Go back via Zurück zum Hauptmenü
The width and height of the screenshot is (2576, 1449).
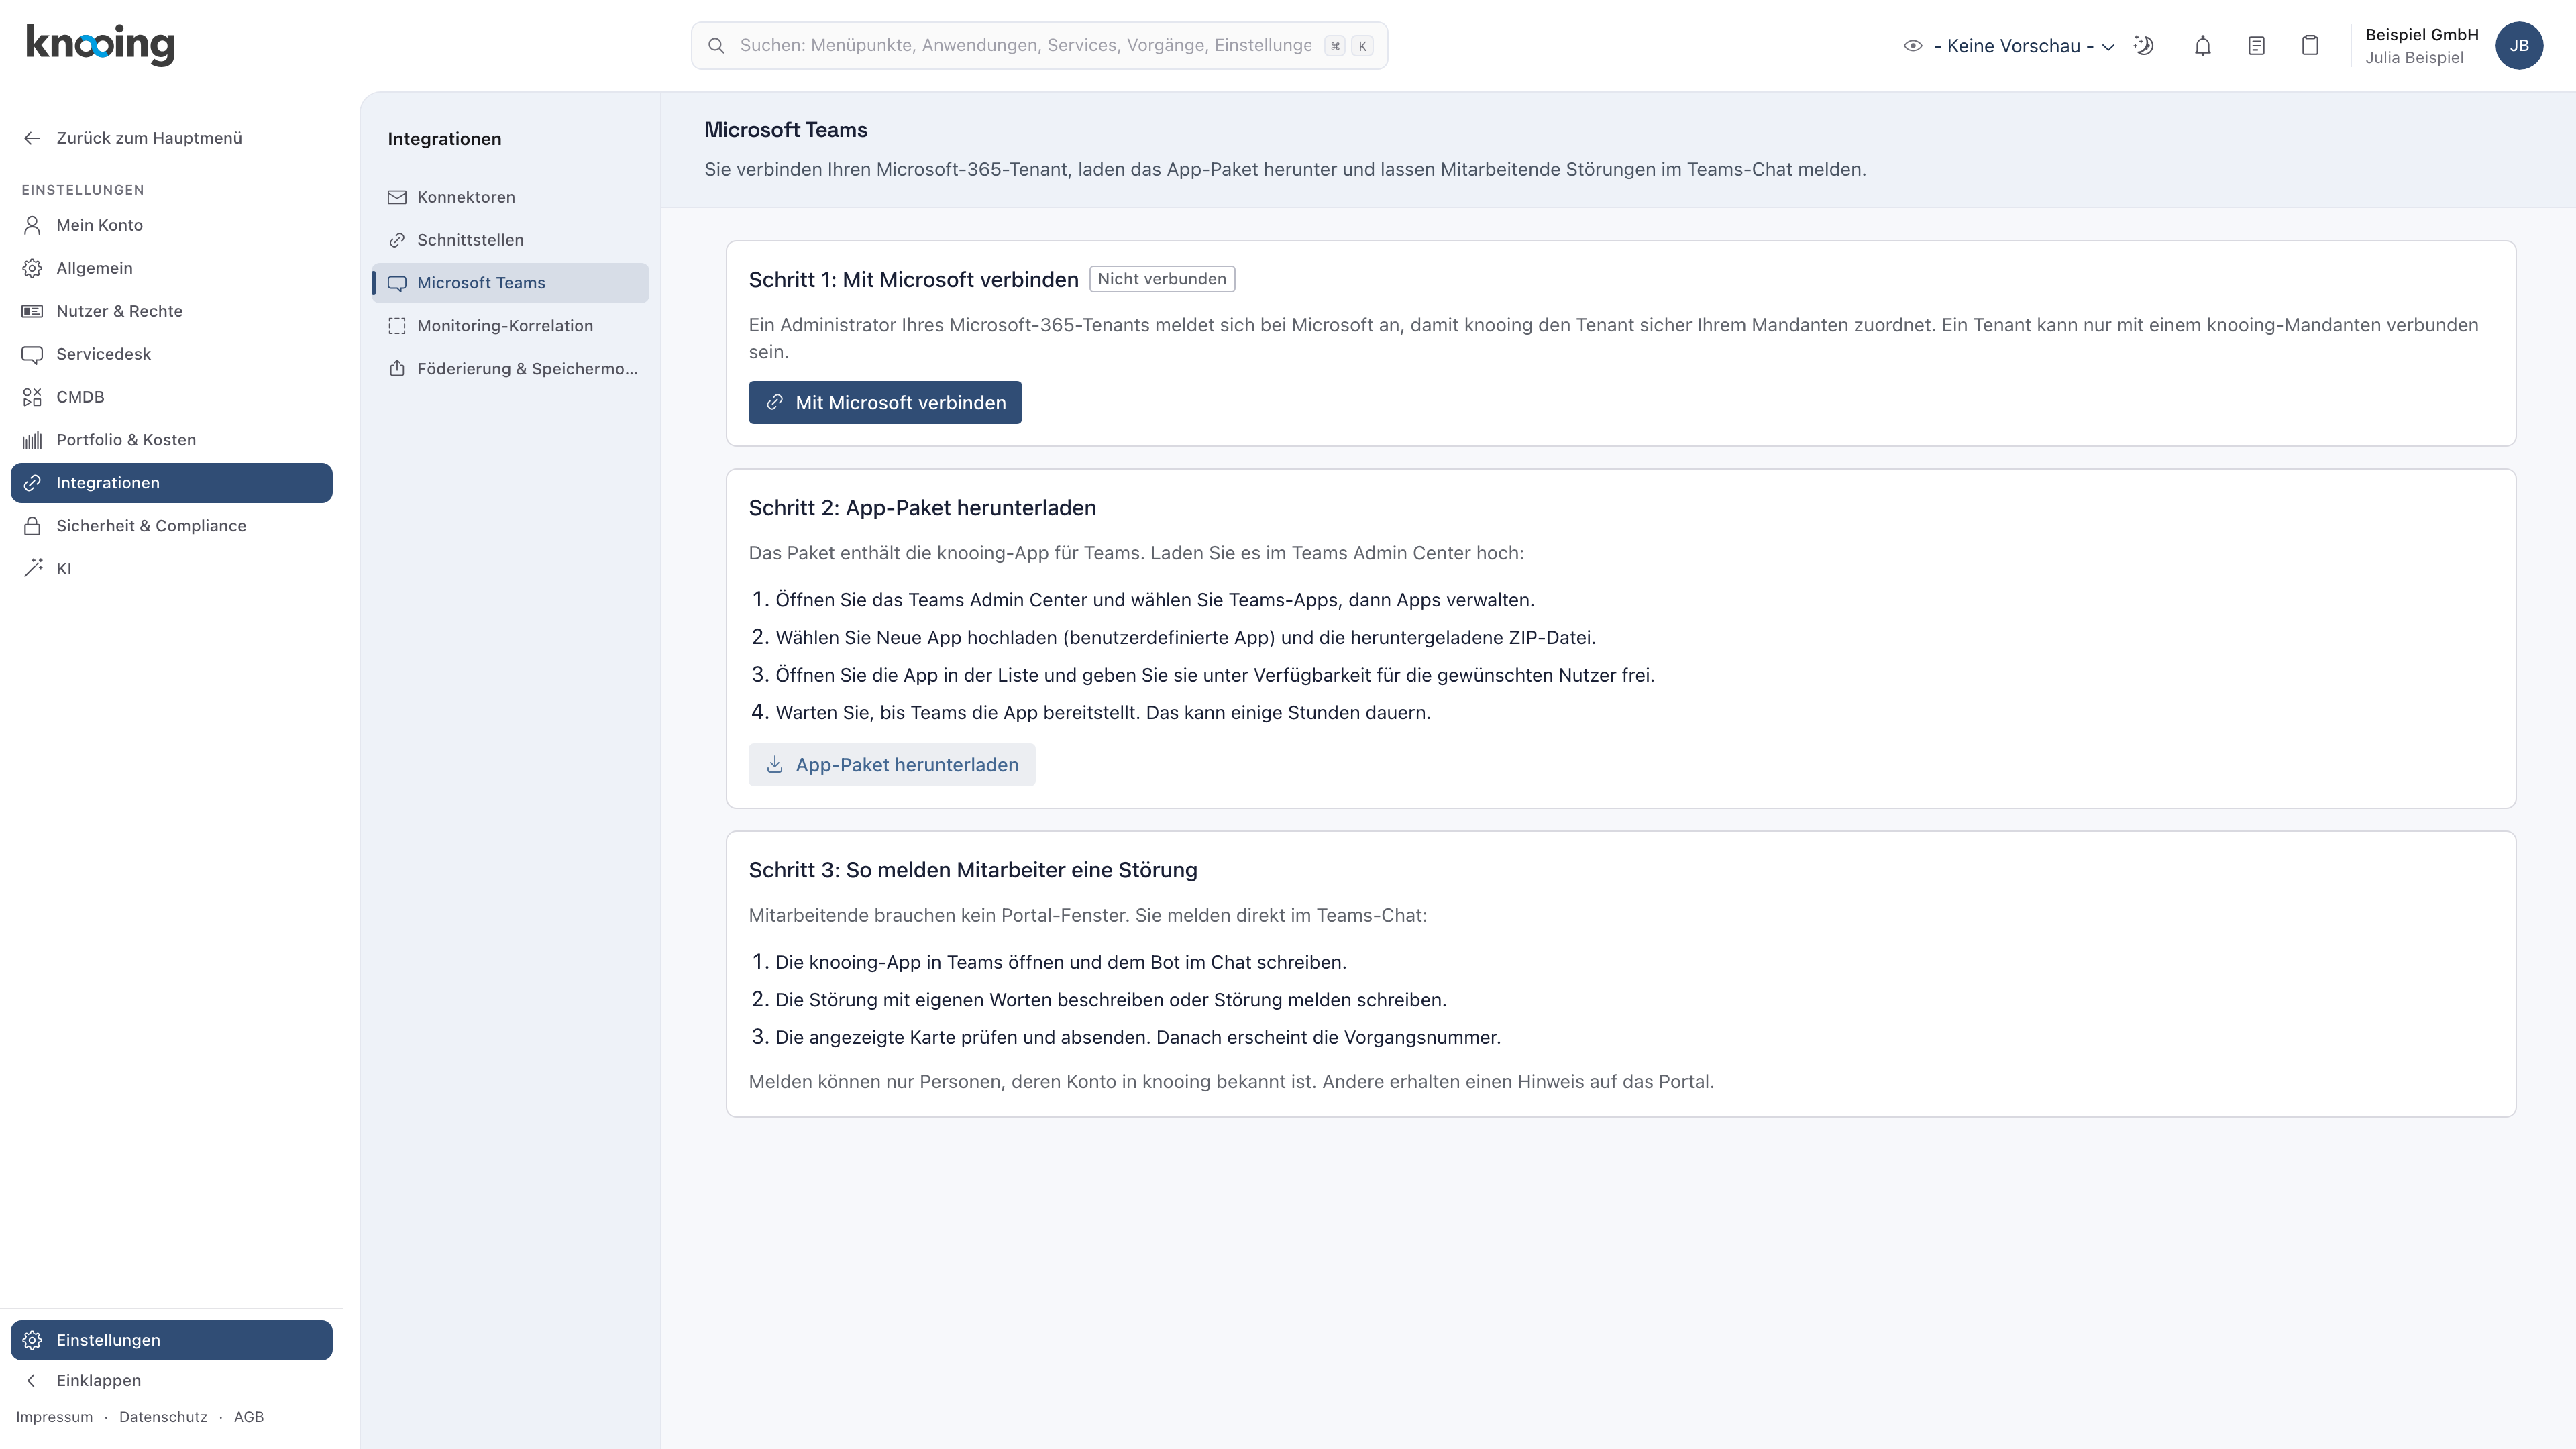[133, 138]
